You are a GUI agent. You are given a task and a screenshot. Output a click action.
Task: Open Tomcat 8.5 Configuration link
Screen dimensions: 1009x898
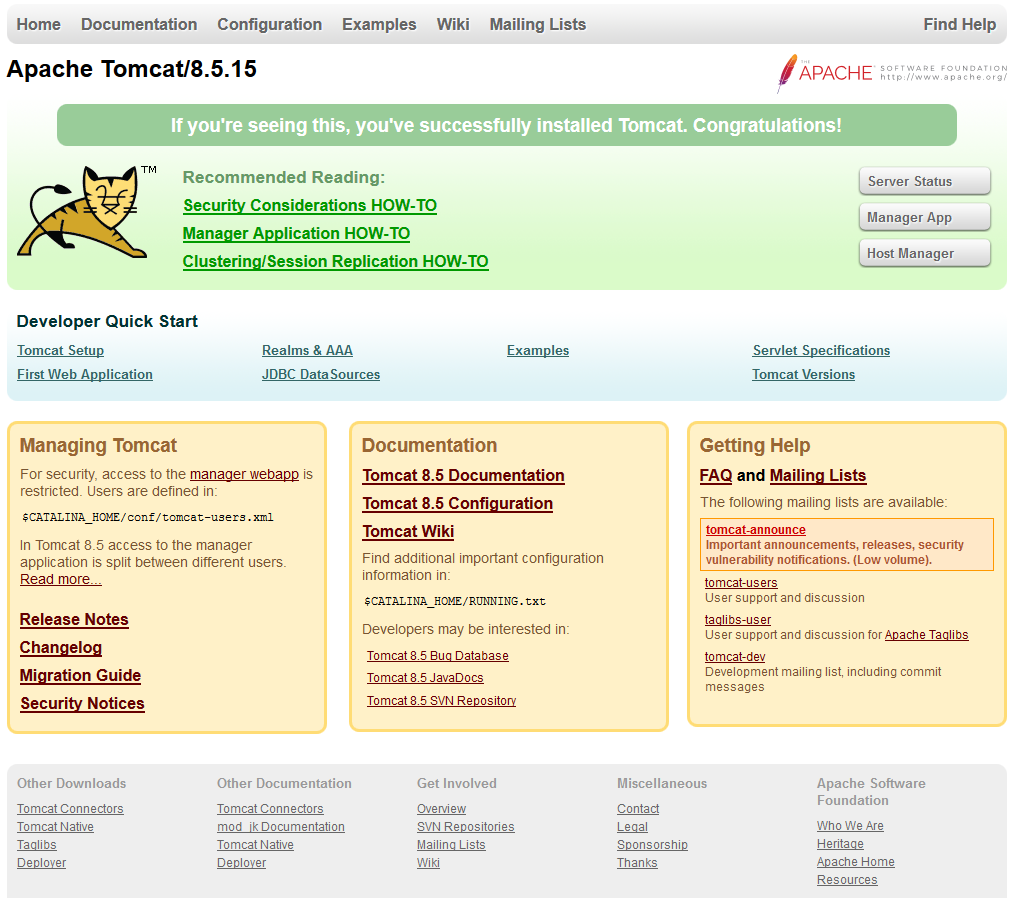pos(458,504)
